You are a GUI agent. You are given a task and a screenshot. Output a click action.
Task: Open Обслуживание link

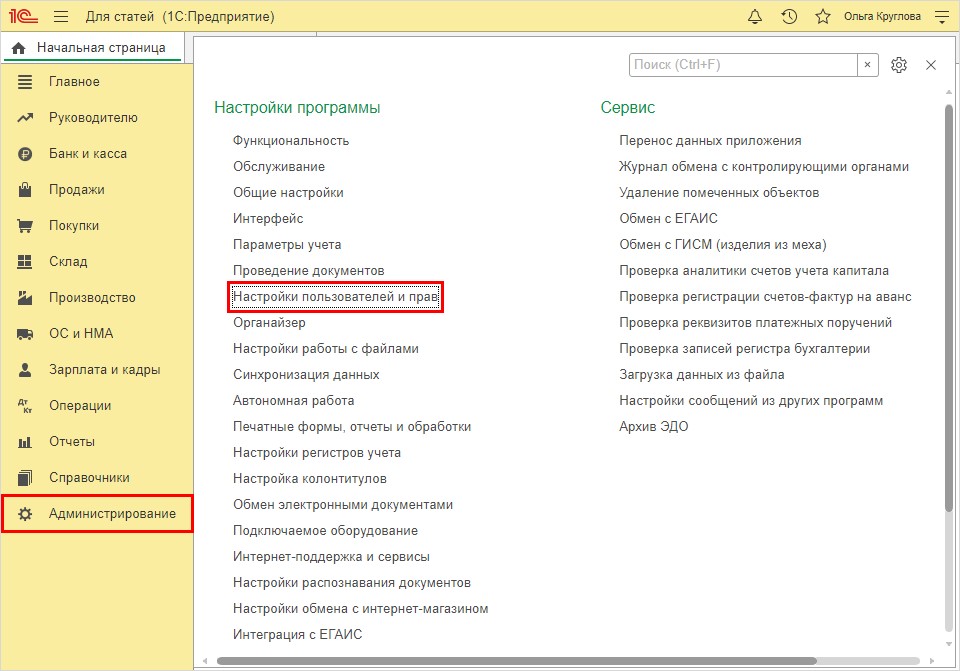pos(279,167)
